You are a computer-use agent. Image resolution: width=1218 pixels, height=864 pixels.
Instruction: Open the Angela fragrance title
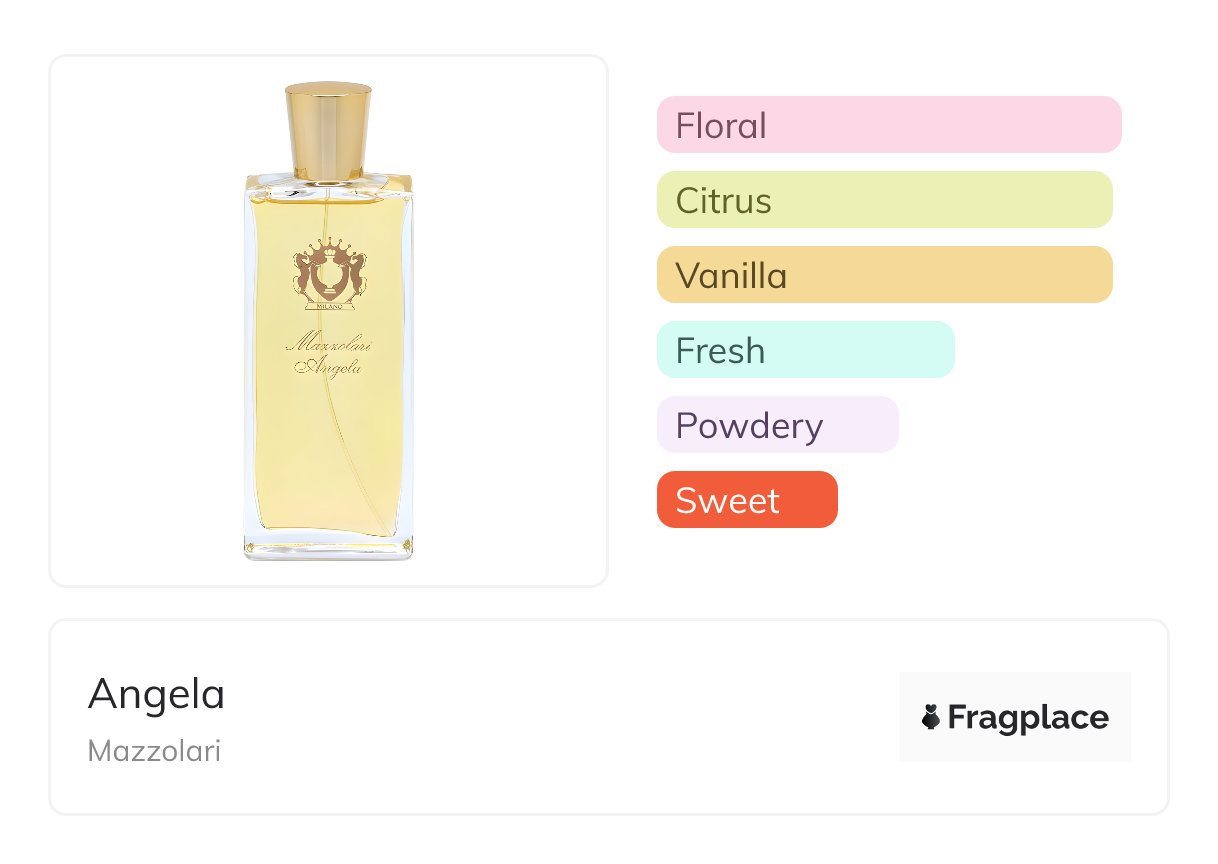pos(157,694)
